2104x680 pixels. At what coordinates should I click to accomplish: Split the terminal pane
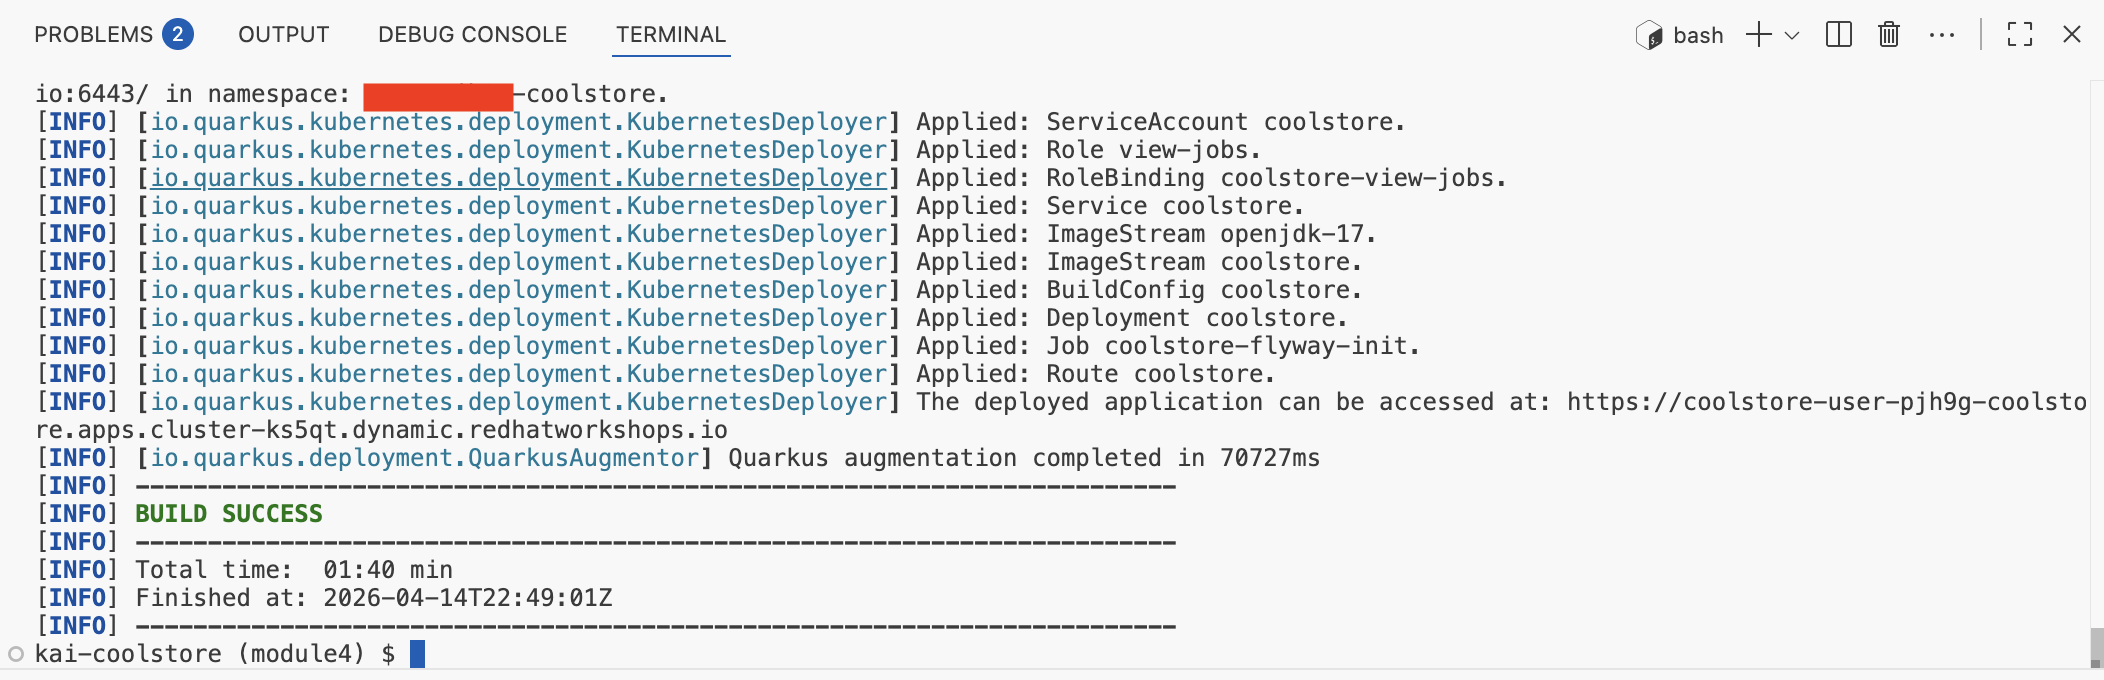pyautogui.click(x=1839, y=35)
